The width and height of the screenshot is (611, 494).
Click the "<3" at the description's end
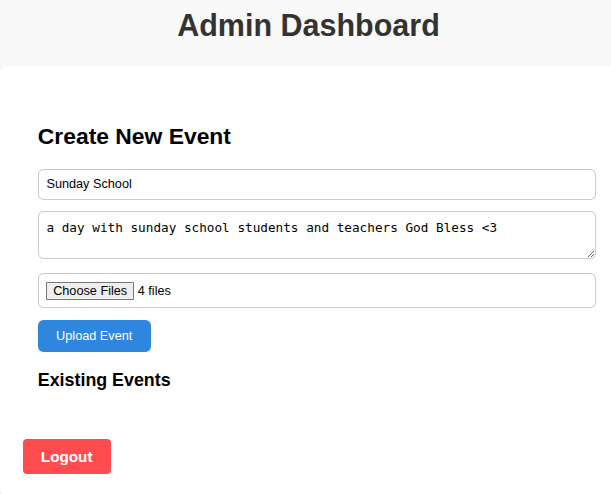(x=489, y=228)
